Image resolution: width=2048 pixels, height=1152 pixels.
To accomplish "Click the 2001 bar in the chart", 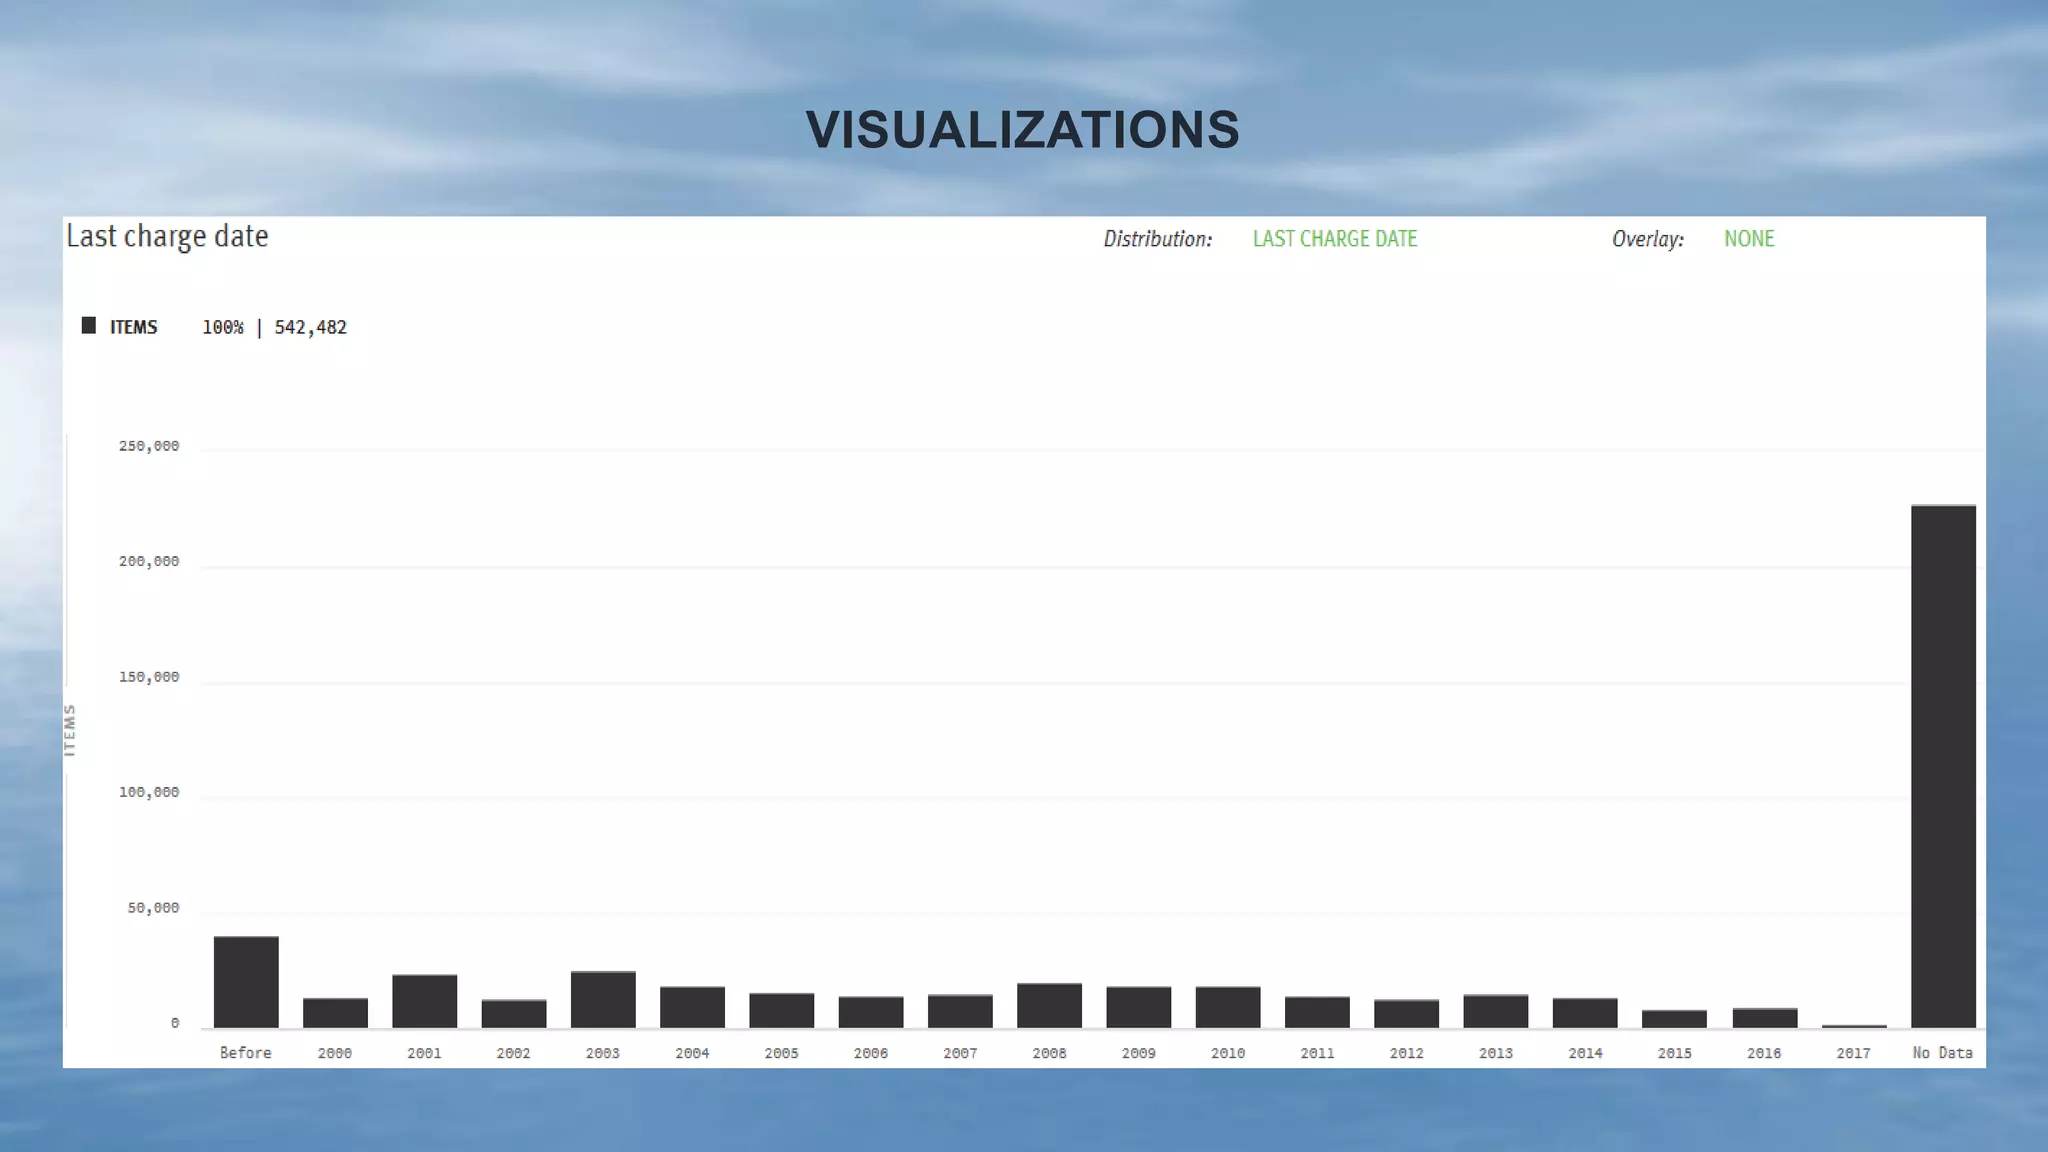I will point(424,1001).
